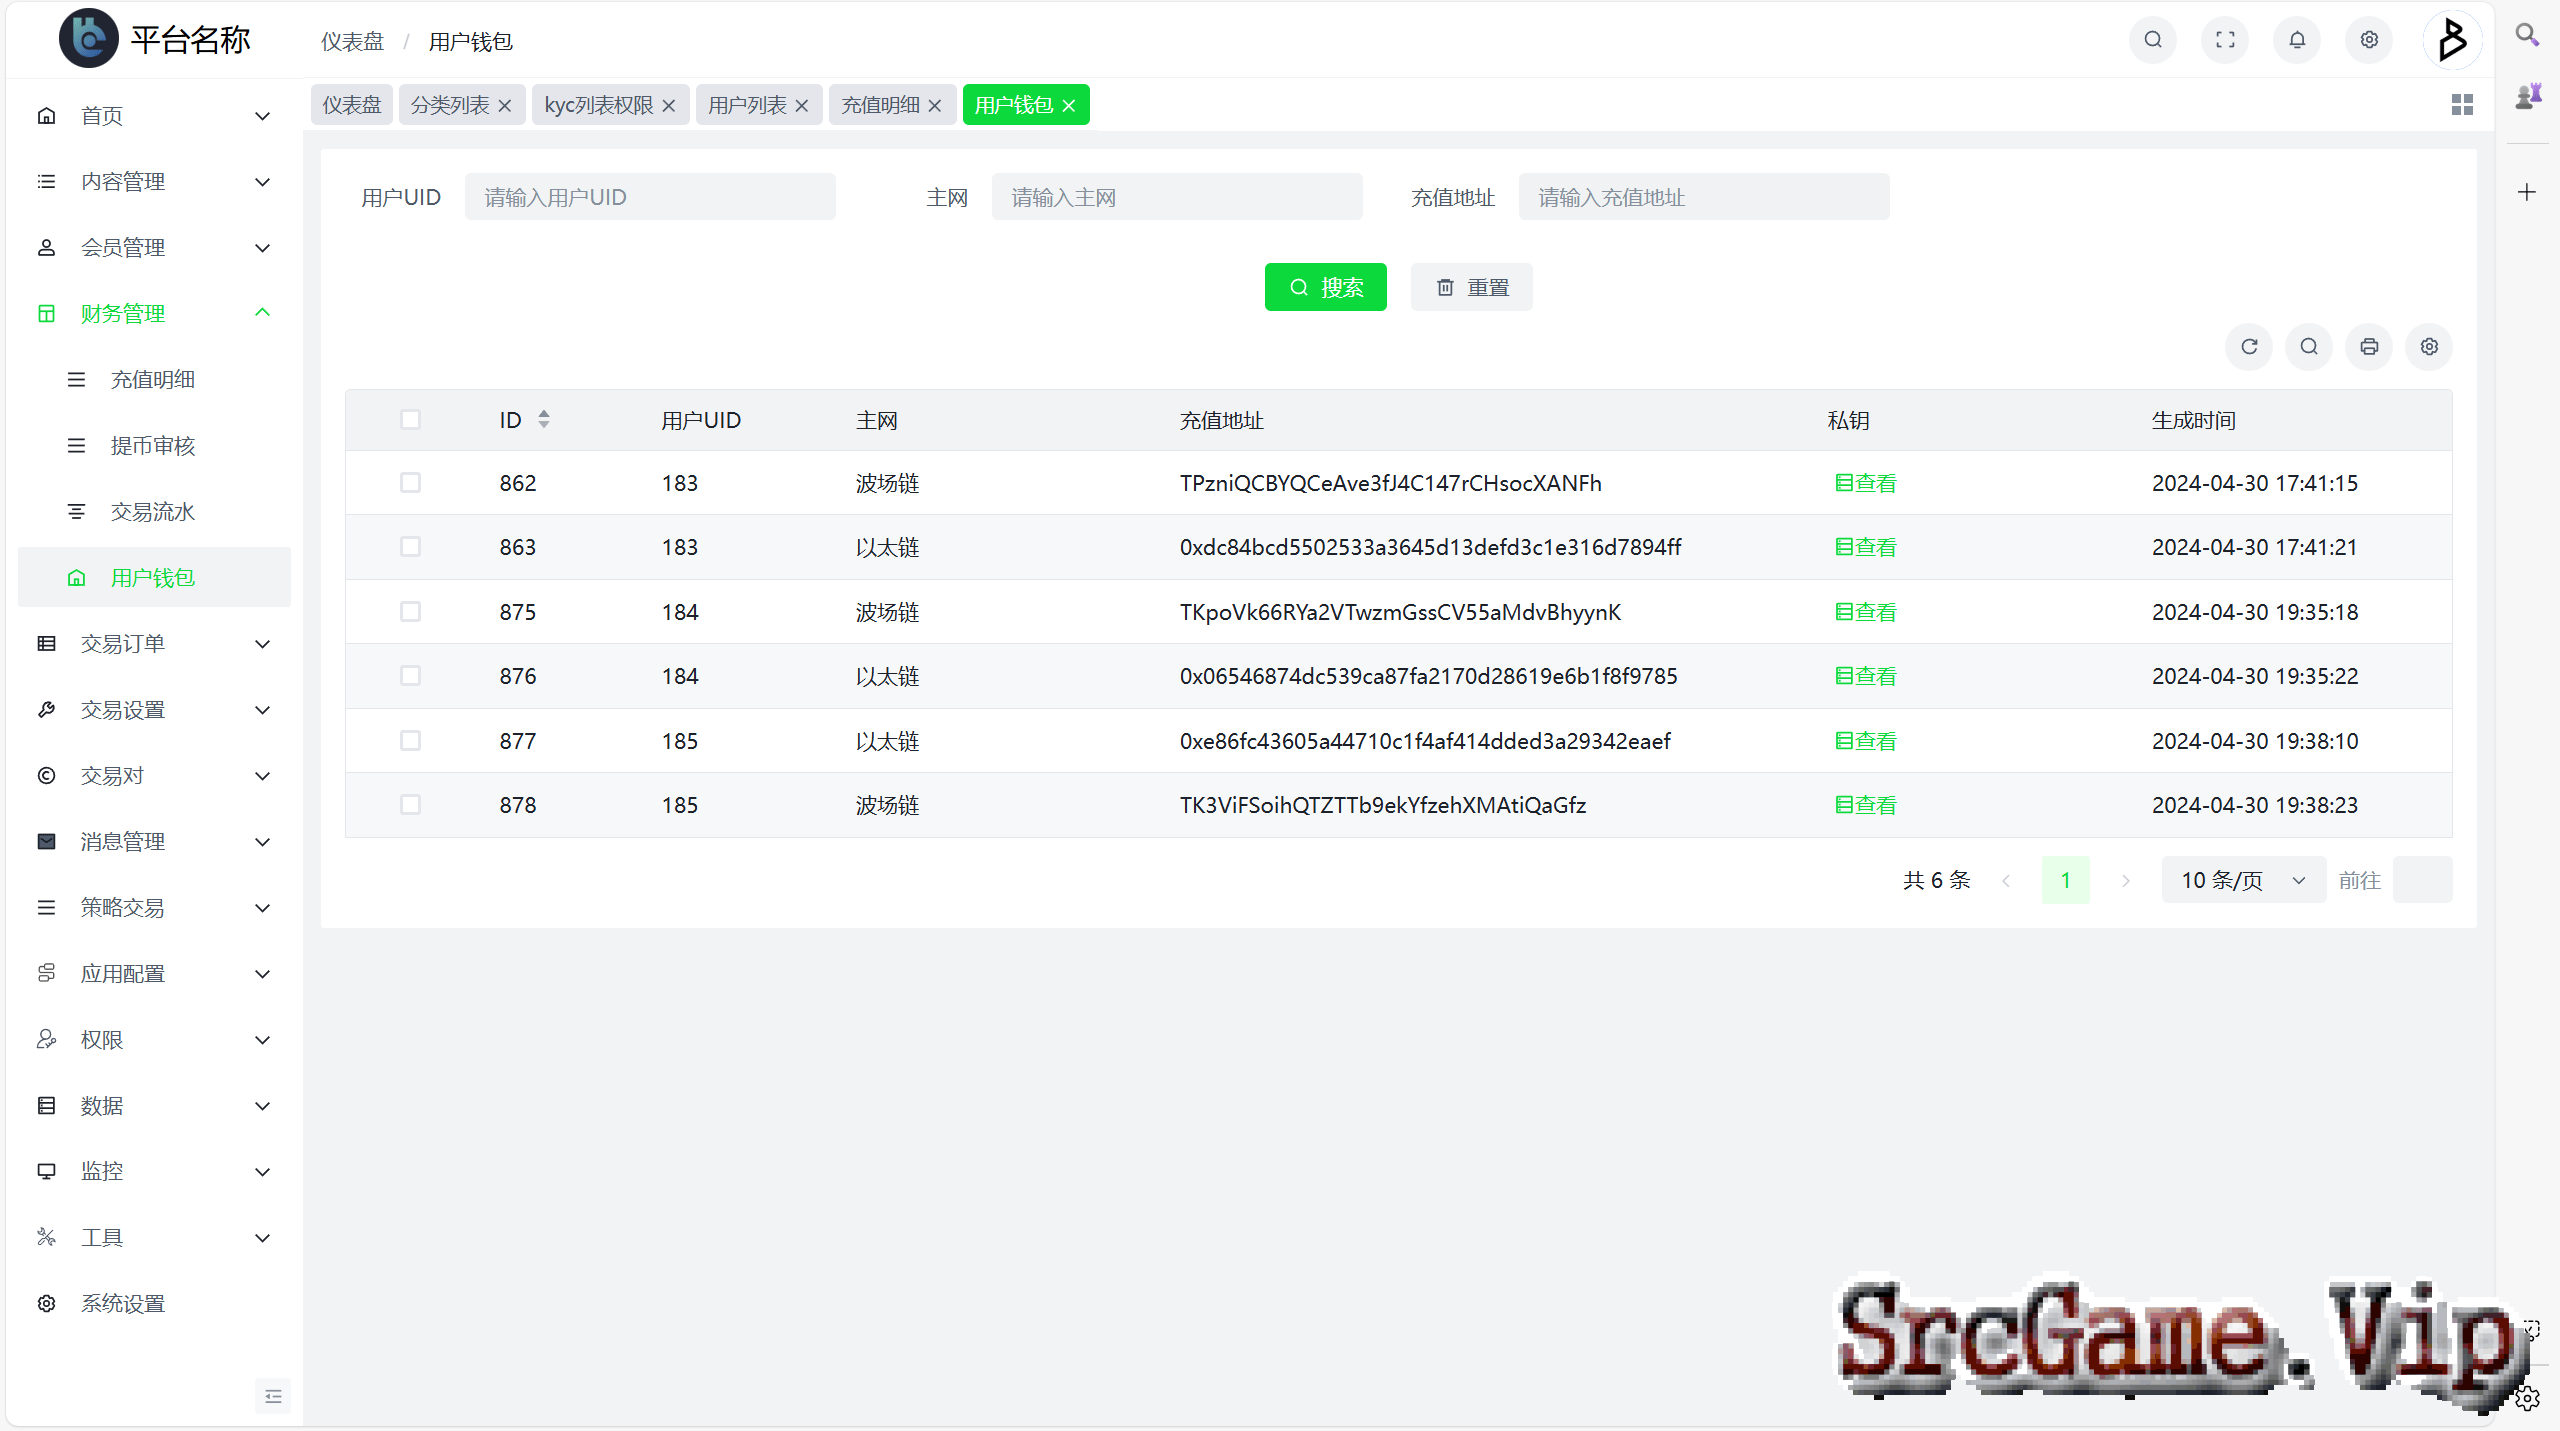Open table column settings gear
Screen dimensions: 2560x1431
2429,347
